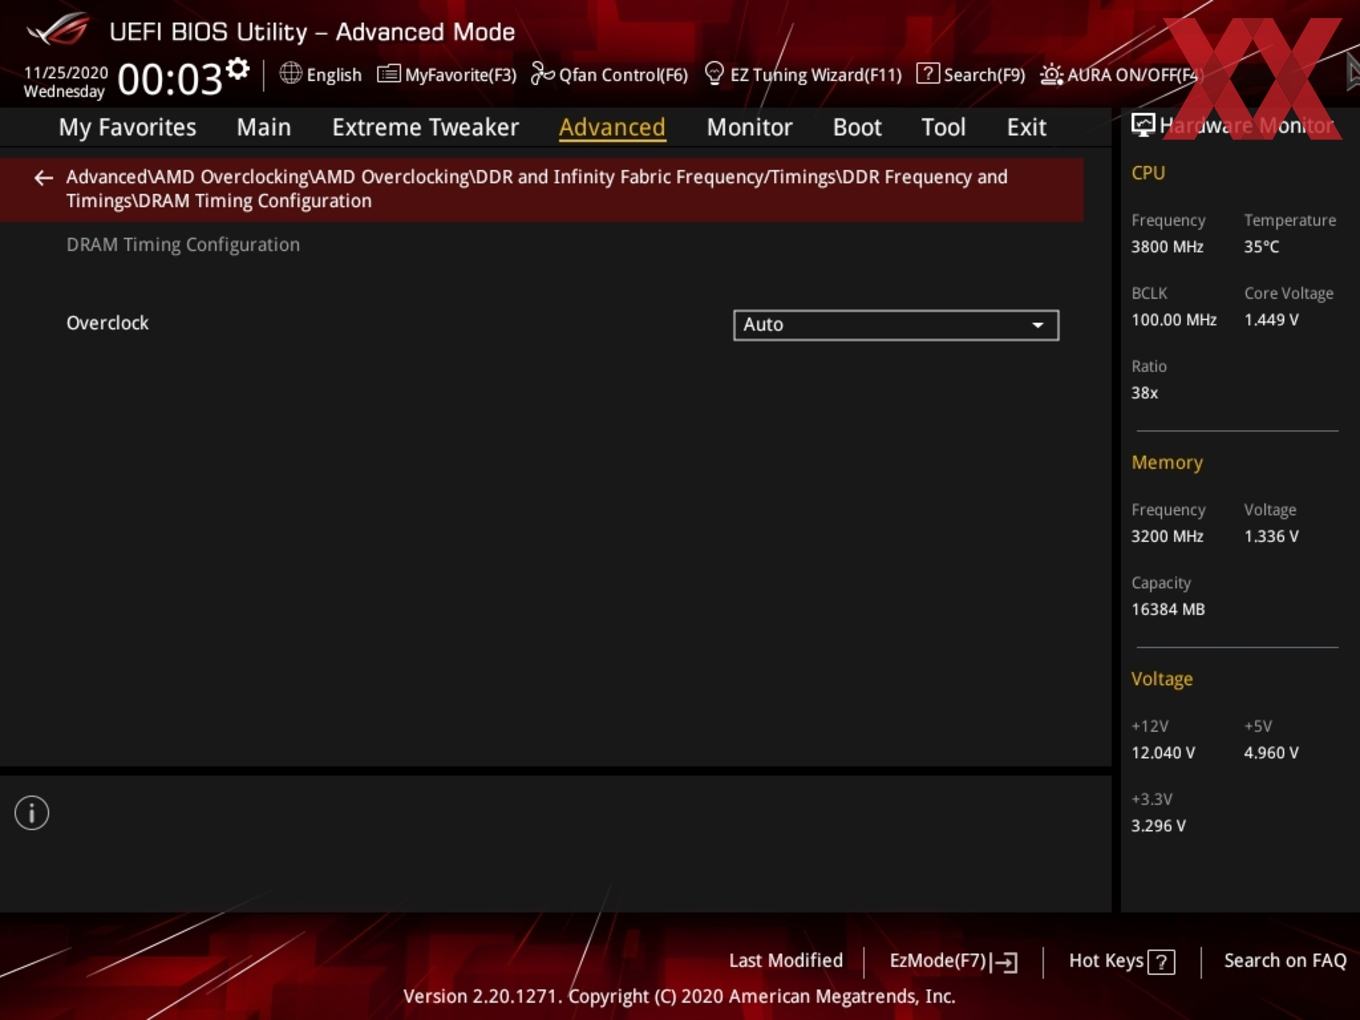Click Capacity value 16384 MB
This screenshot has height=1020, width=1360.
pyautogui.click(x=1168, y=609)
